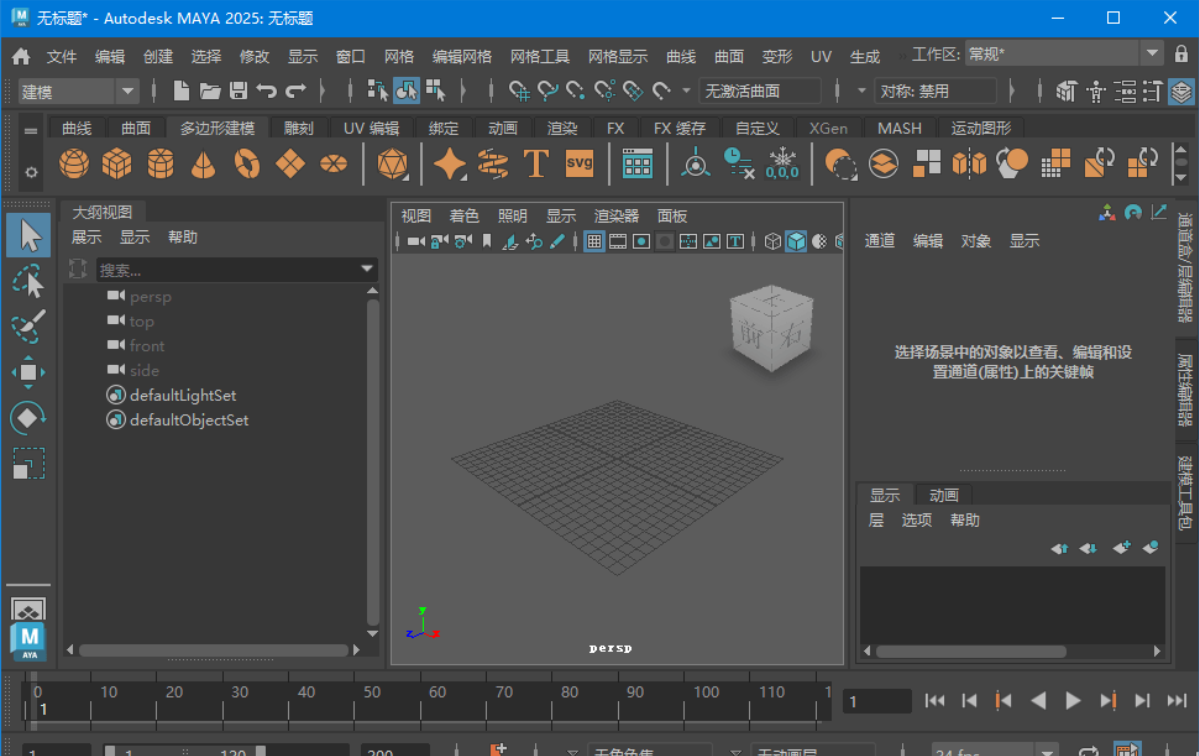Toggle the playback loop button

pyautogui.click(x=1088, y=751)
